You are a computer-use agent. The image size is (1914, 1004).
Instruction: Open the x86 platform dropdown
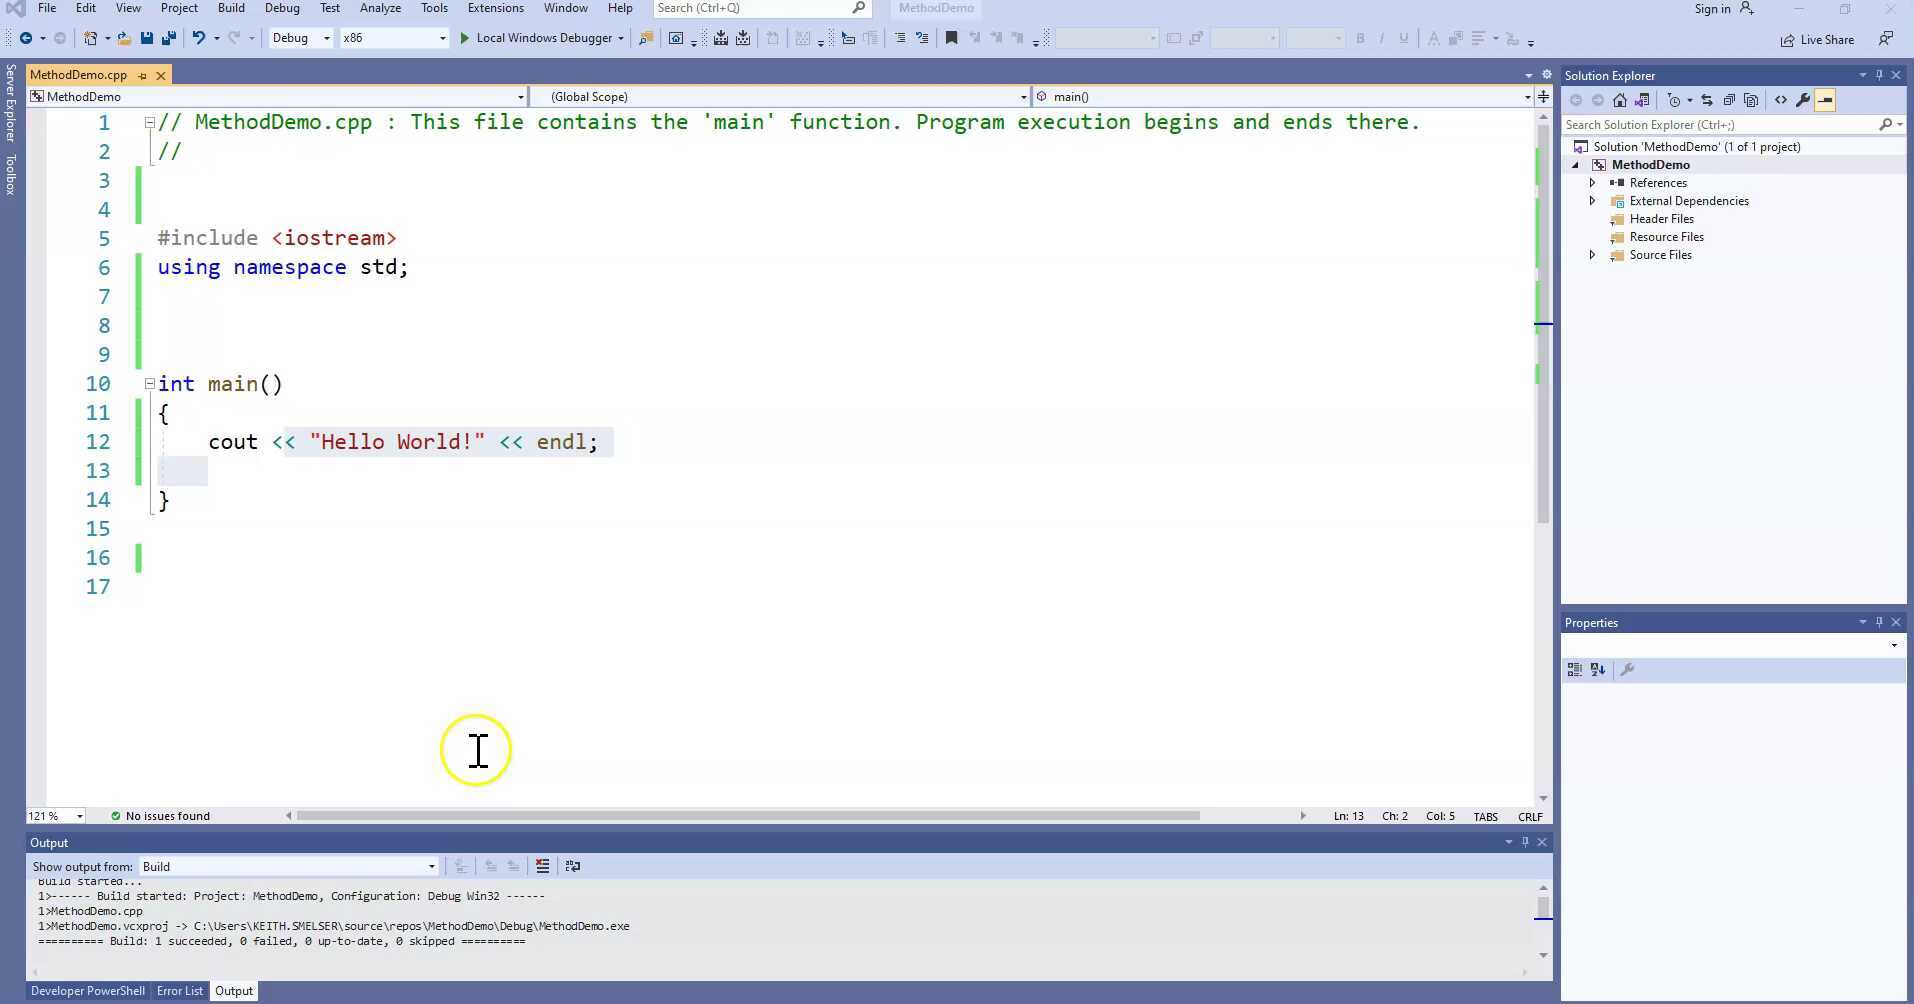click(443, 38)
